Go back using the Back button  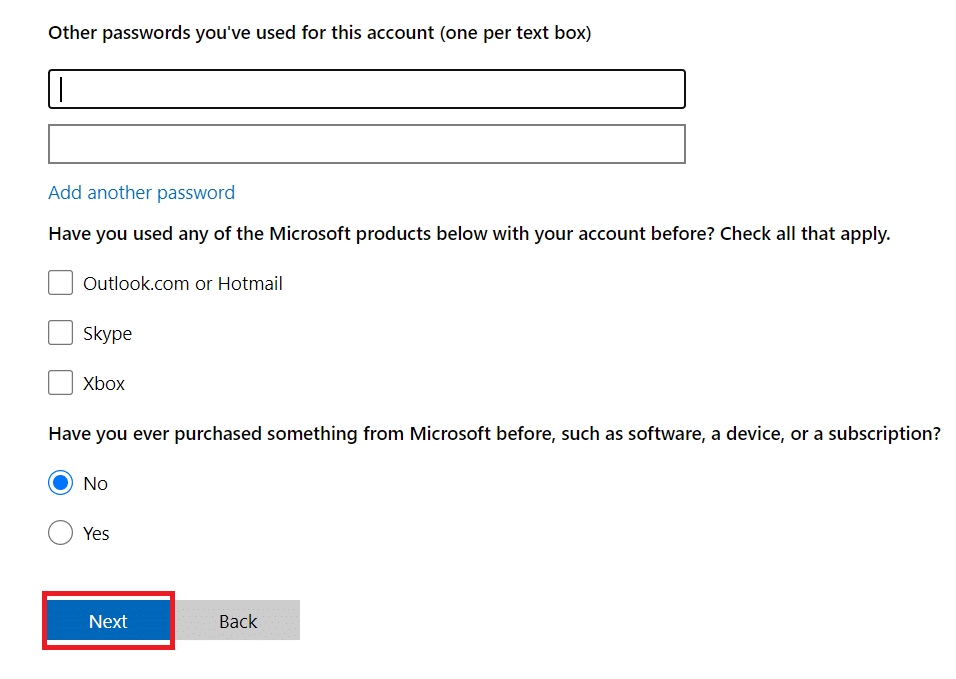click(238, 620)
